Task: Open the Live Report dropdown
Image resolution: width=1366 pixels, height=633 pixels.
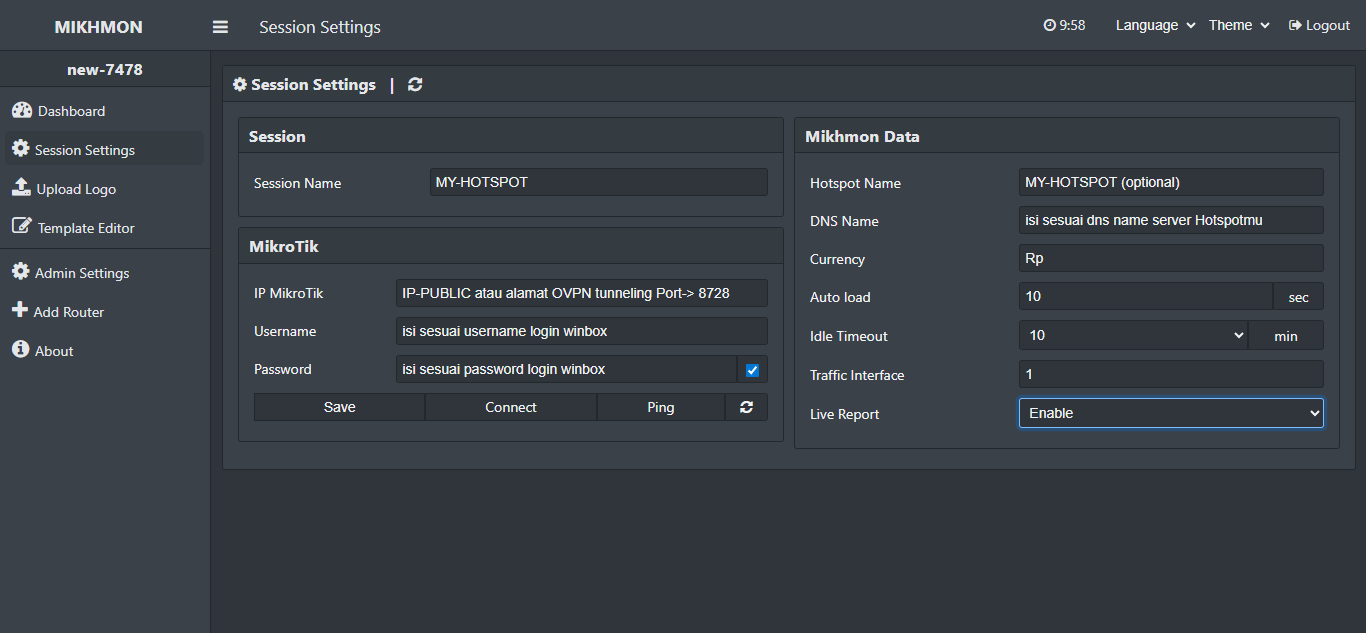Action: click(x=1170, y=413)
